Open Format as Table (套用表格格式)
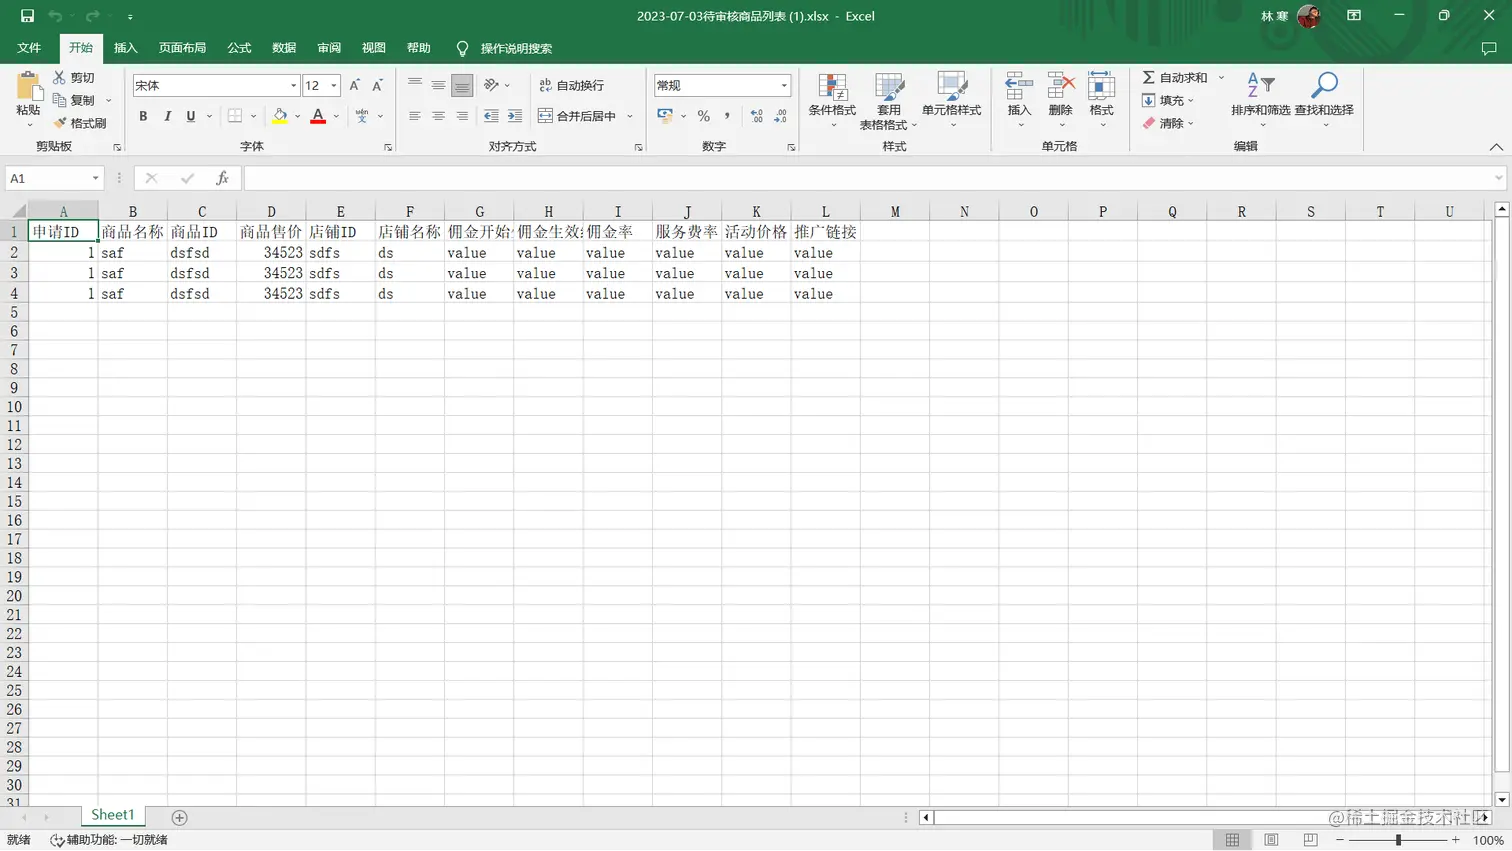 (888, 101)
